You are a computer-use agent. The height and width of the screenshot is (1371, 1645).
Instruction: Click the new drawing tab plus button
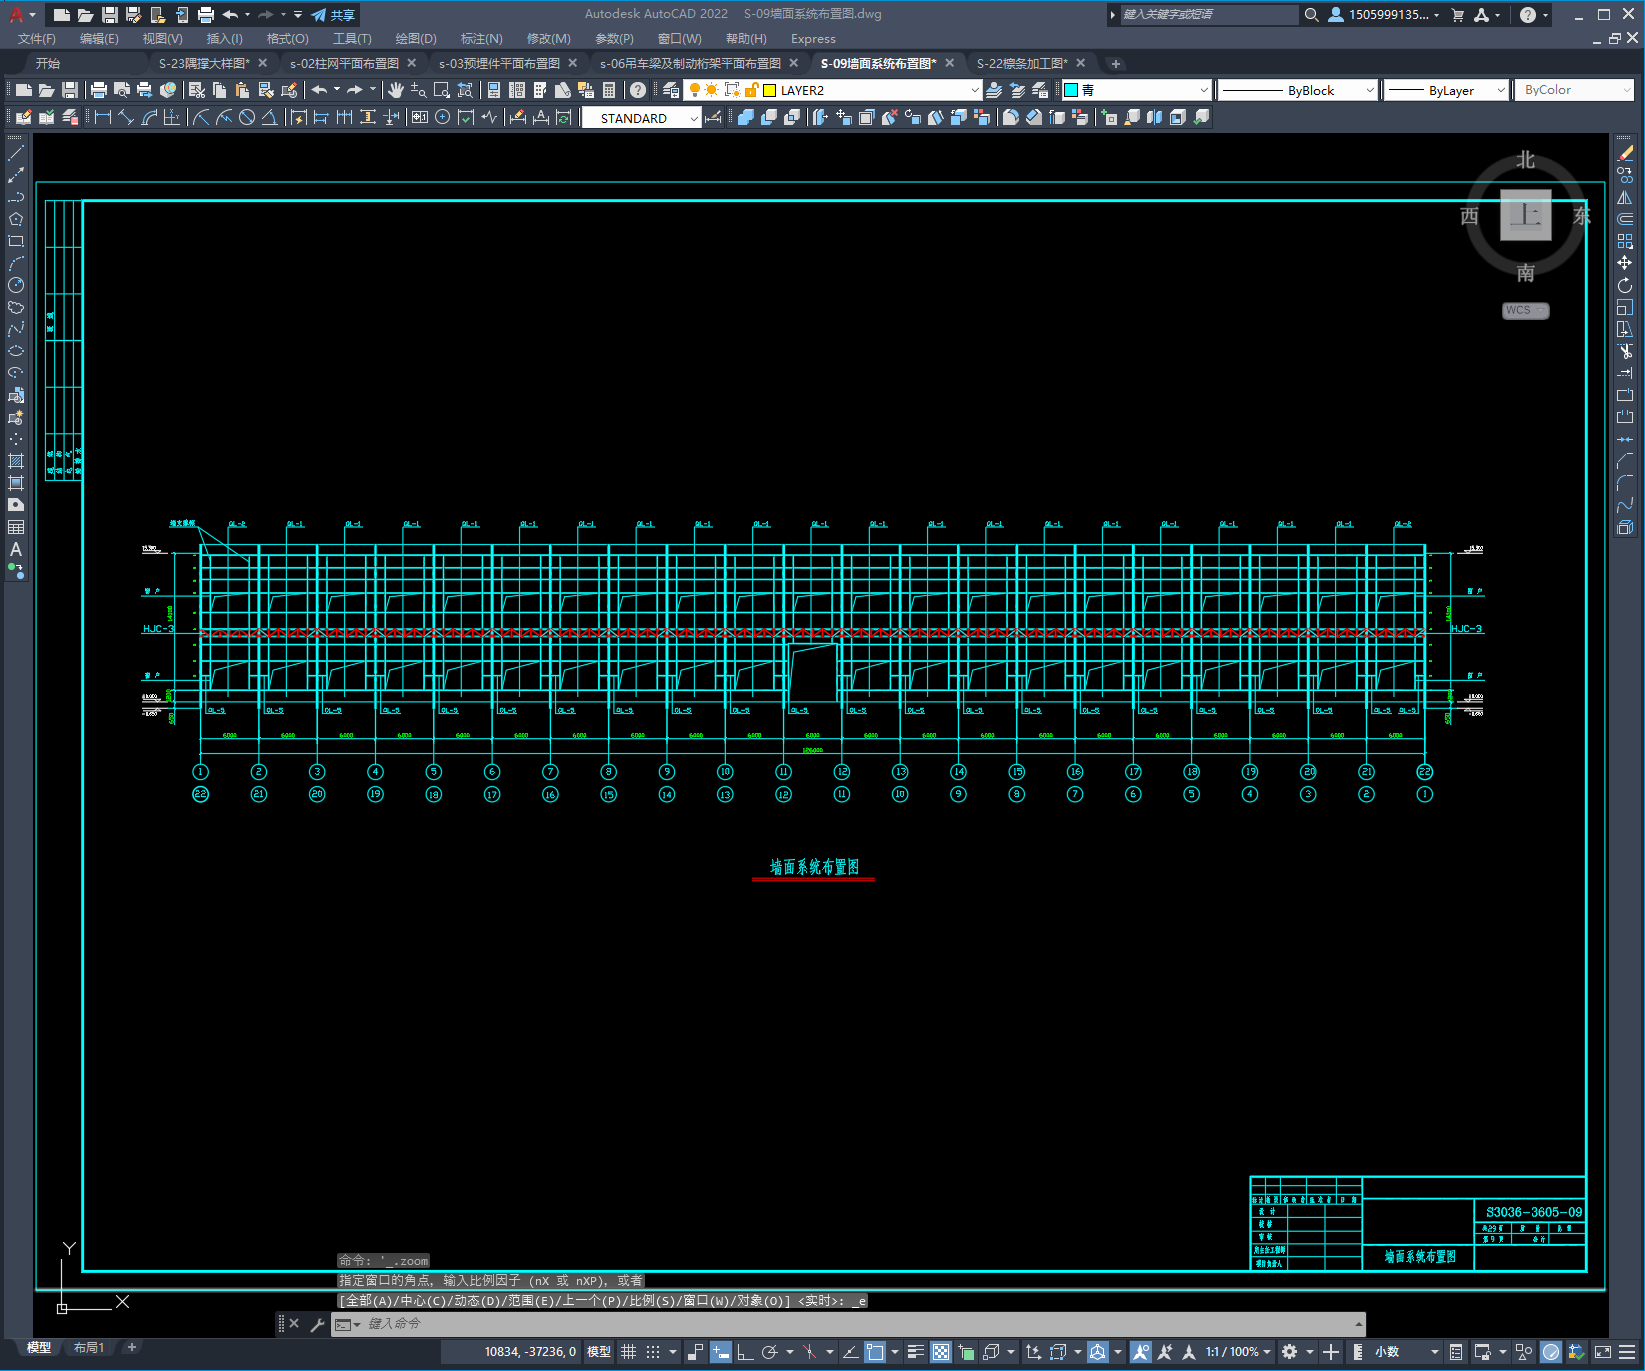tap(1116, 64)
